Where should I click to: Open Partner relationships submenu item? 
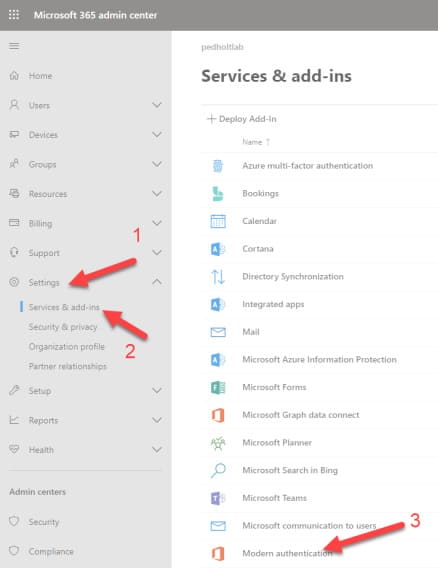tap(68, 366)
